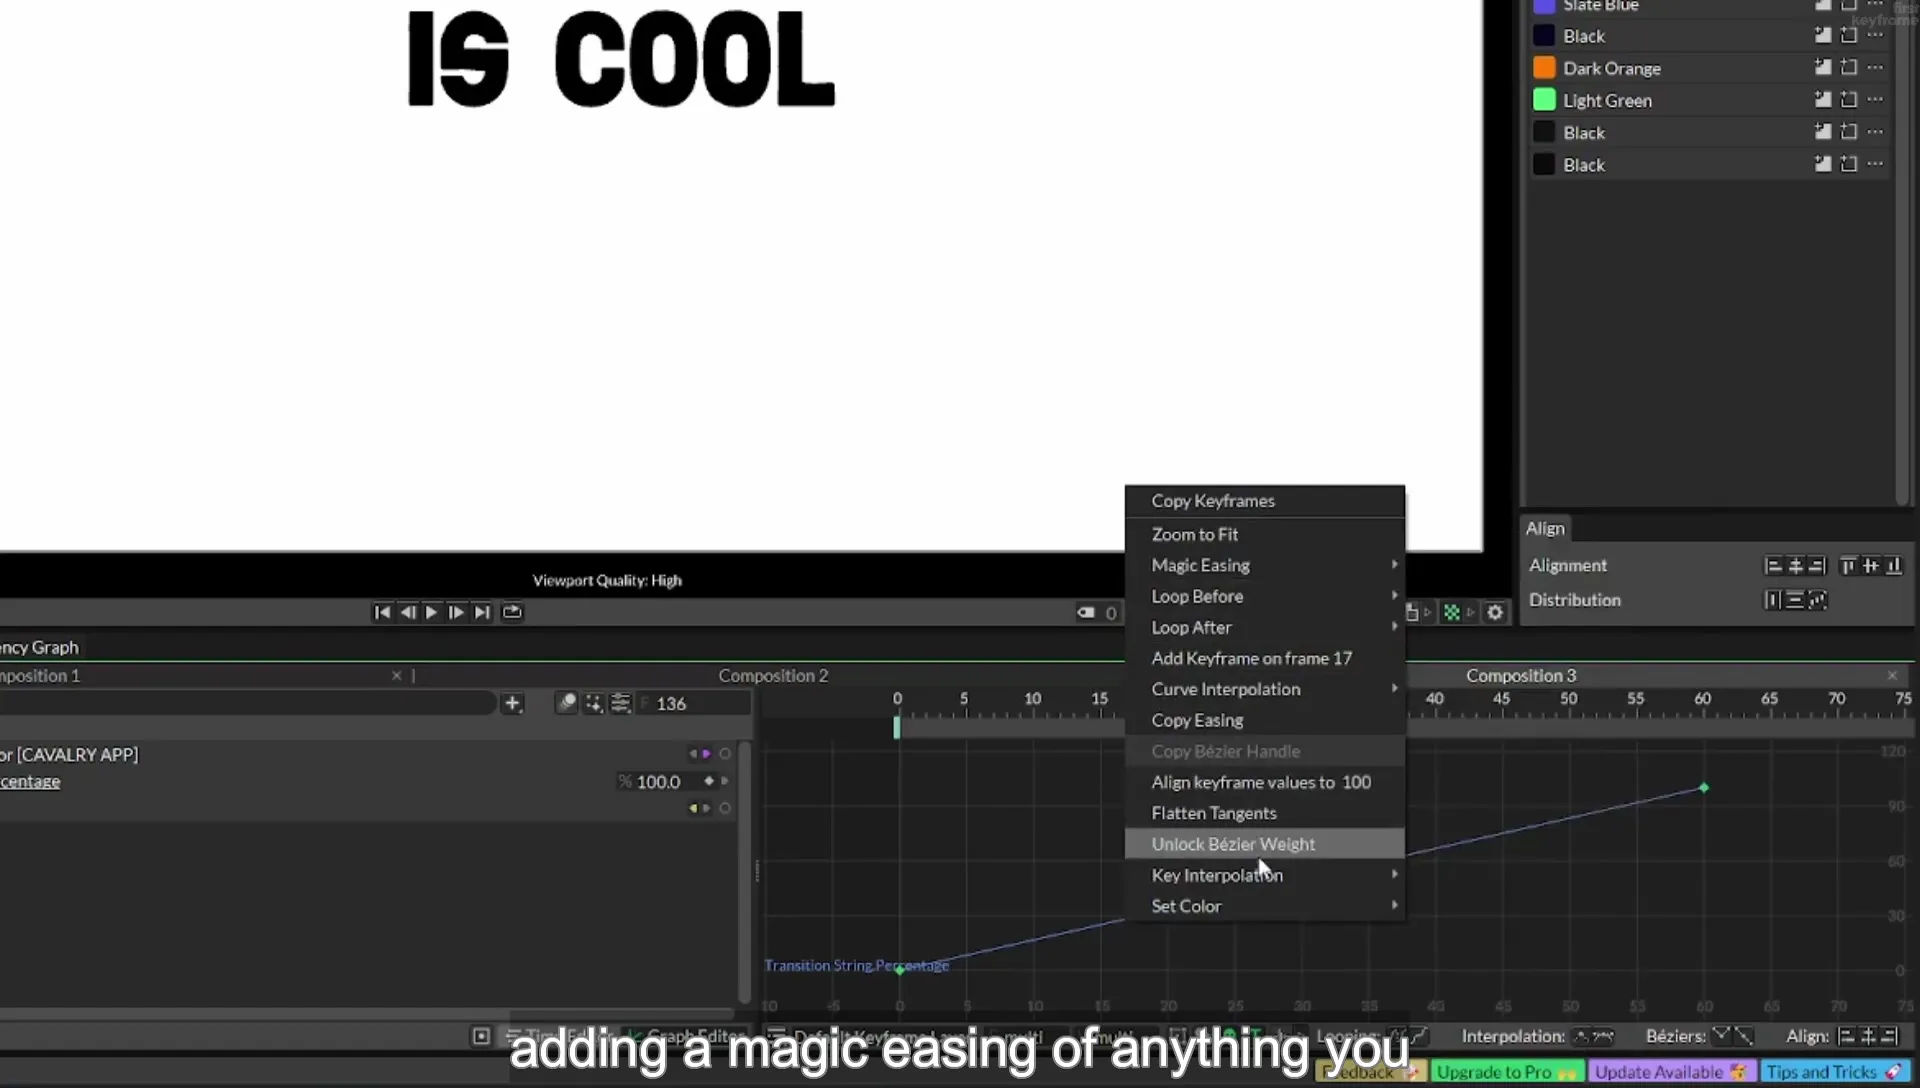Click the add-fill icon on Dark Orange row
Screen dimensions: 1920x1088
tap(1823, 67)
